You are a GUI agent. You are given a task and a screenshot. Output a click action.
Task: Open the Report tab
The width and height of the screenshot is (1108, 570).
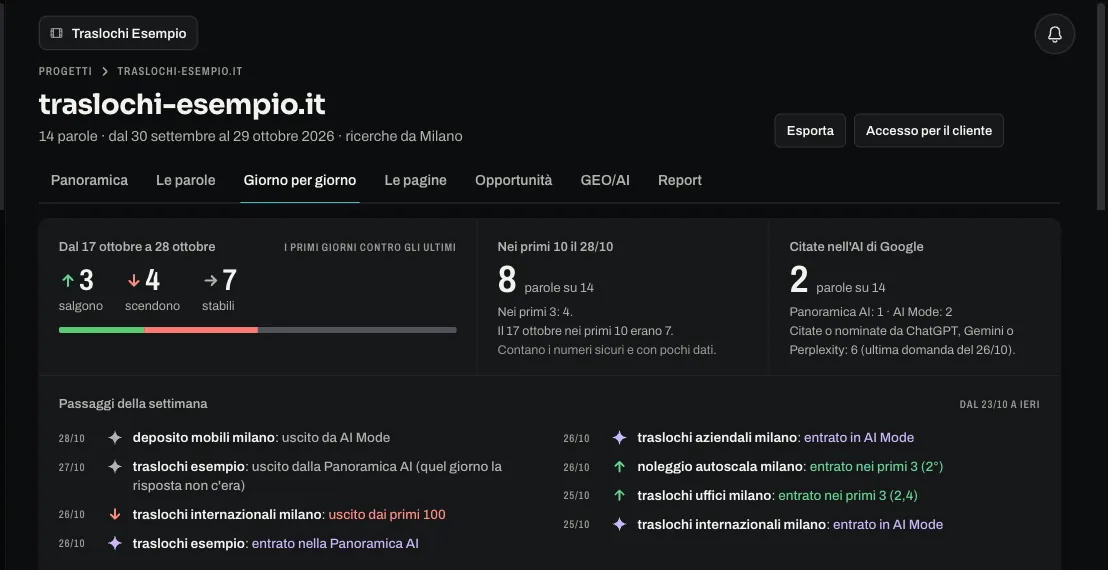point(680,180)
